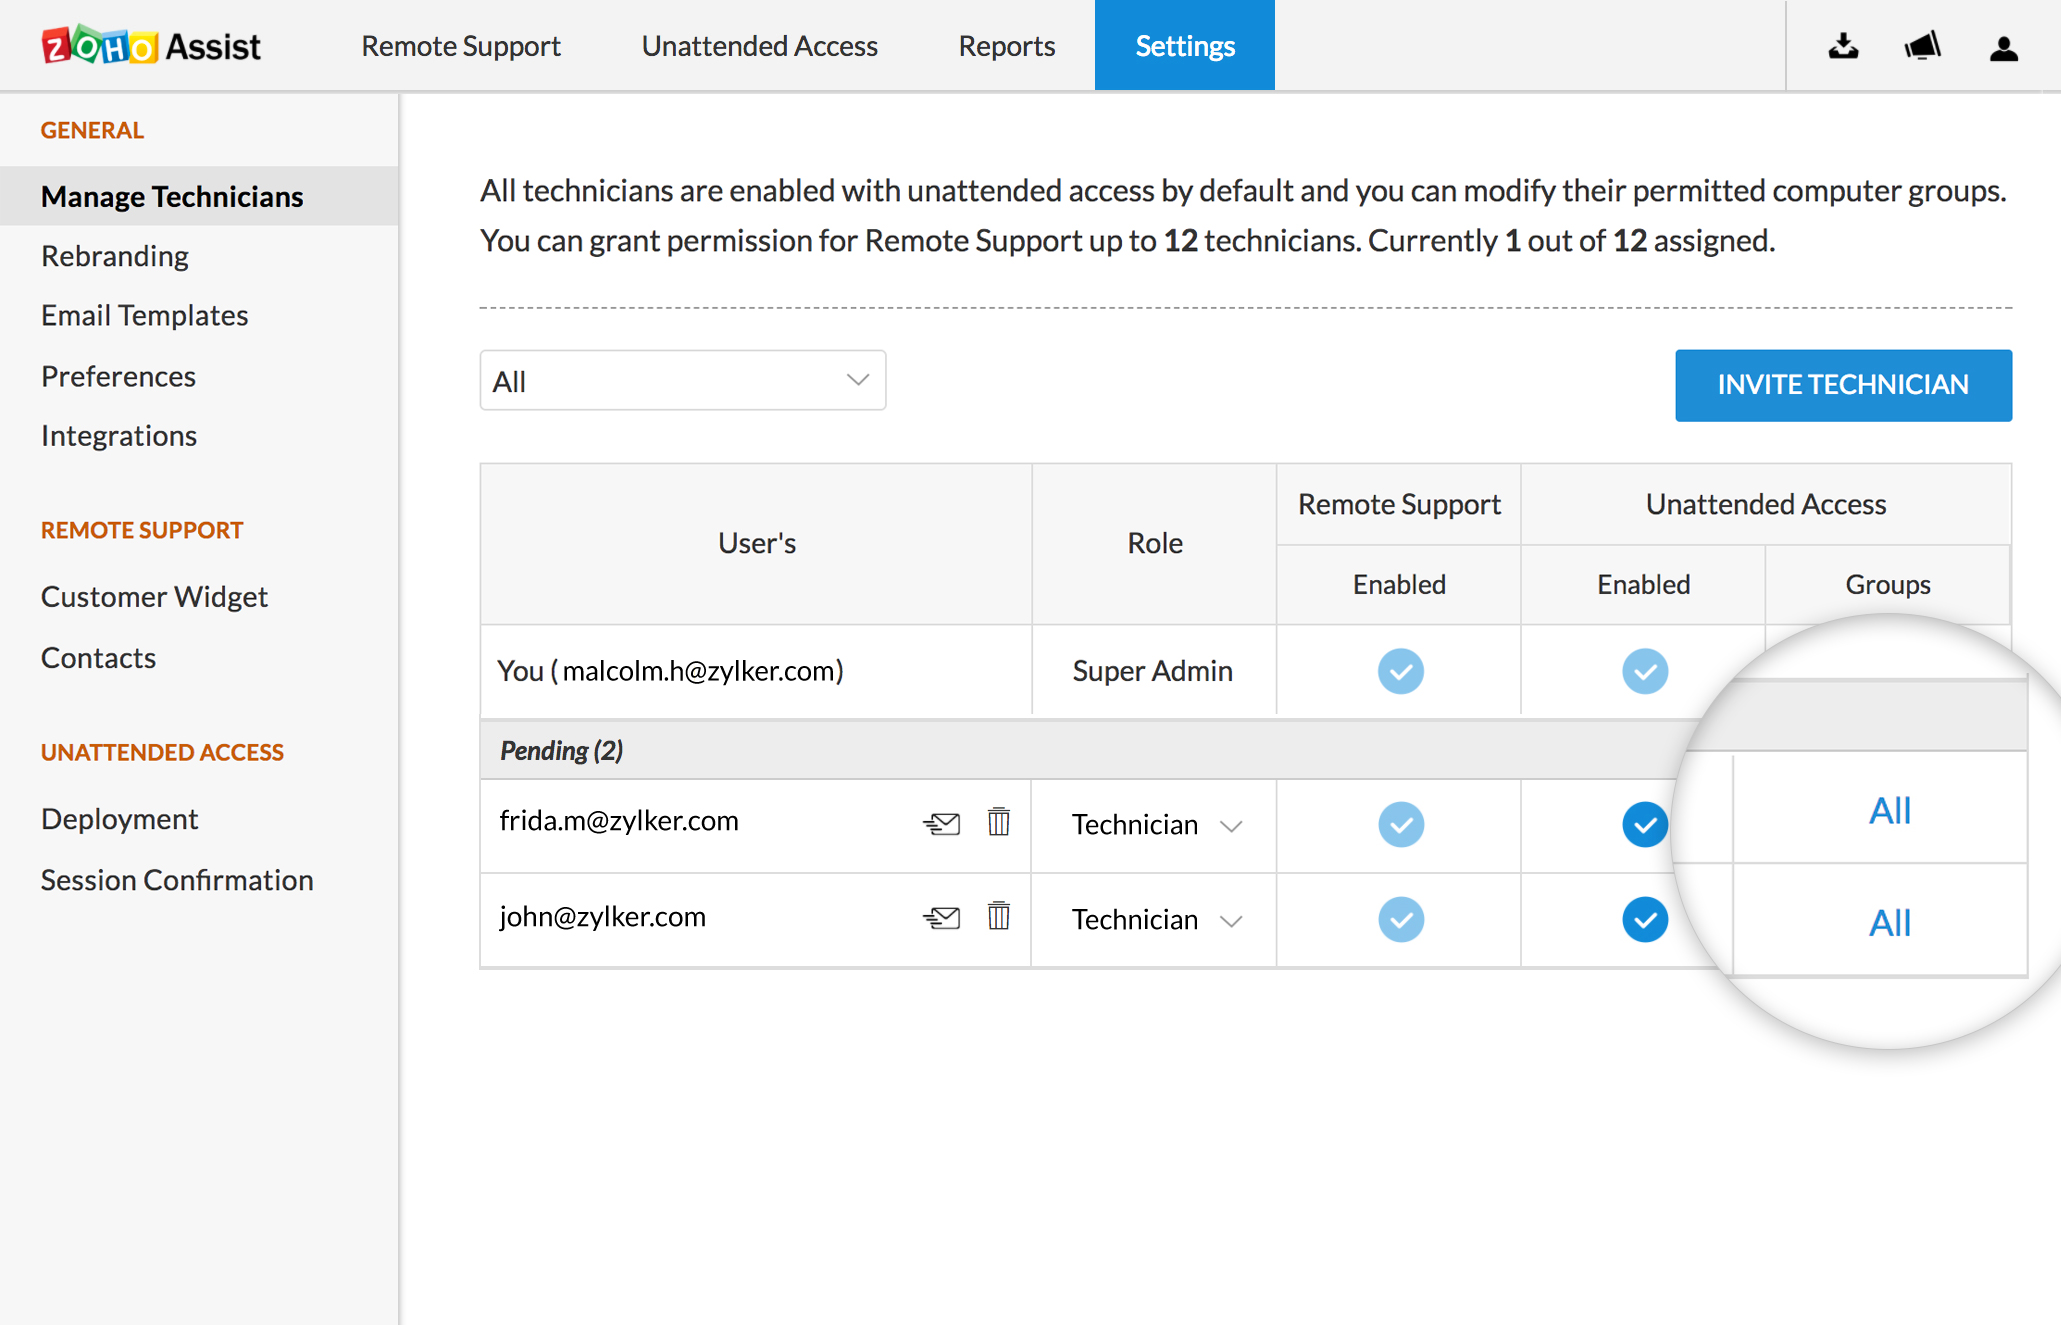The height and width of the screenshot is (1325, 2061).
Task: Delete pending technician frida.m@zylker.com
Action: coord(998,822)
